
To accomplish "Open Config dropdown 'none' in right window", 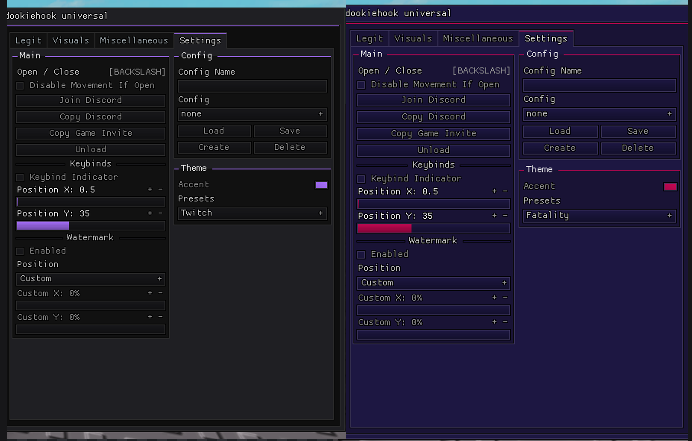I will click(599, 114).
